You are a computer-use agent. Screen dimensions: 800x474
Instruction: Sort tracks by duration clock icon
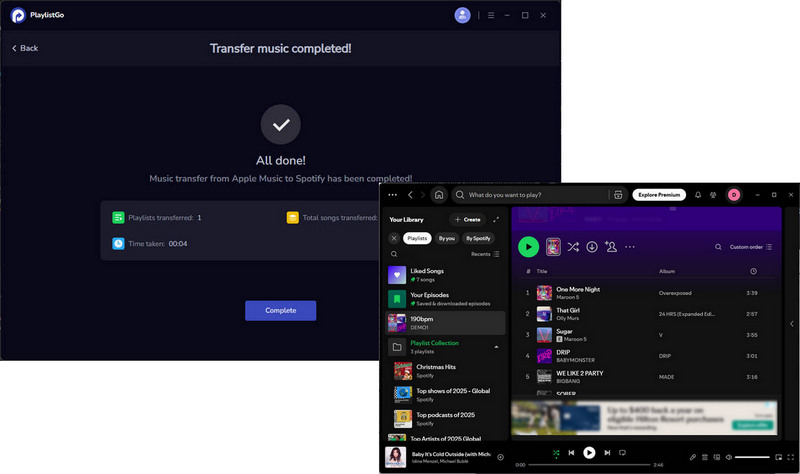[x=753, y=271]
